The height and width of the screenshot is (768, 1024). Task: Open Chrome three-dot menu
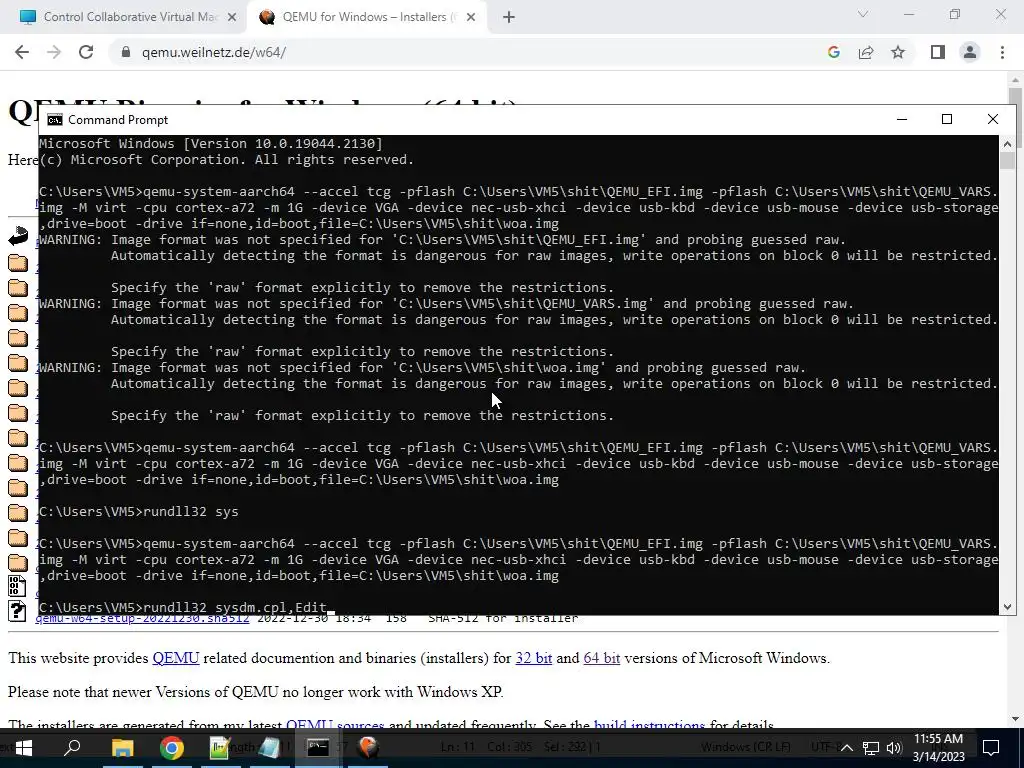1002,52
